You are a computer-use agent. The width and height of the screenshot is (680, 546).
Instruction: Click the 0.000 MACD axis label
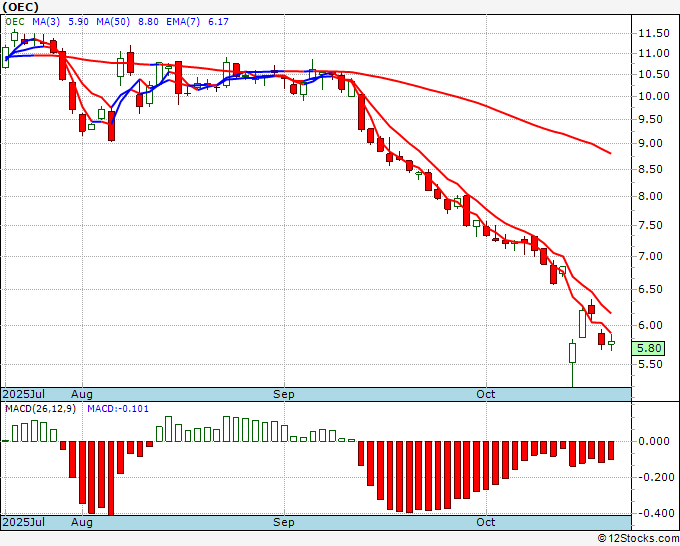pos(654,441)
